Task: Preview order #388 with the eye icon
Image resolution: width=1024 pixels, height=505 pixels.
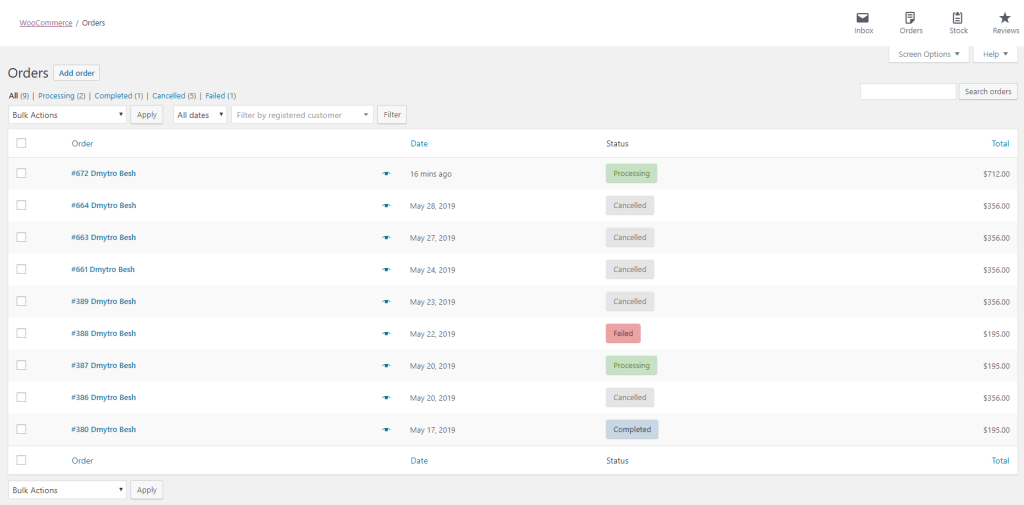Action: 386,334
